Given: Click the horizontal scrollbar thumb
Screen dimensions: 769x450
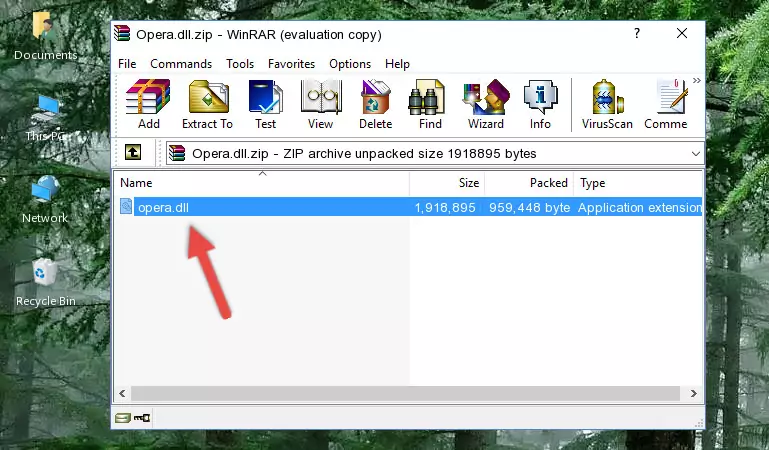Looking at the screenshot, I should tap(405, 393).
